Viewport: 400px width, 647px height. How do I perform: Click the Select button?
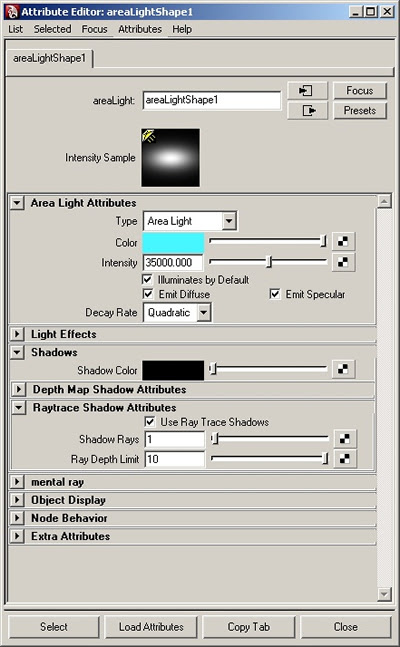coord(54,627)
